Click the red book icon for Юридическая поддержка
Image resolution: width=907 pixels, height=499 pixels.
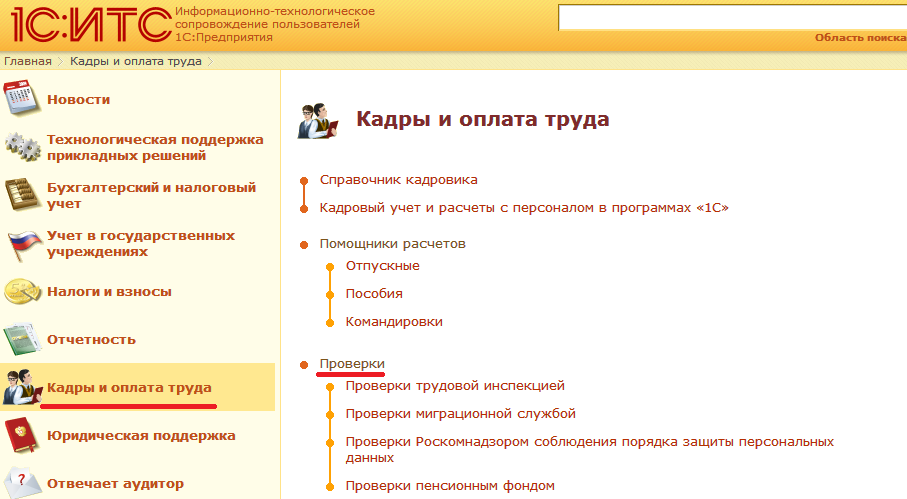point(22,435)
